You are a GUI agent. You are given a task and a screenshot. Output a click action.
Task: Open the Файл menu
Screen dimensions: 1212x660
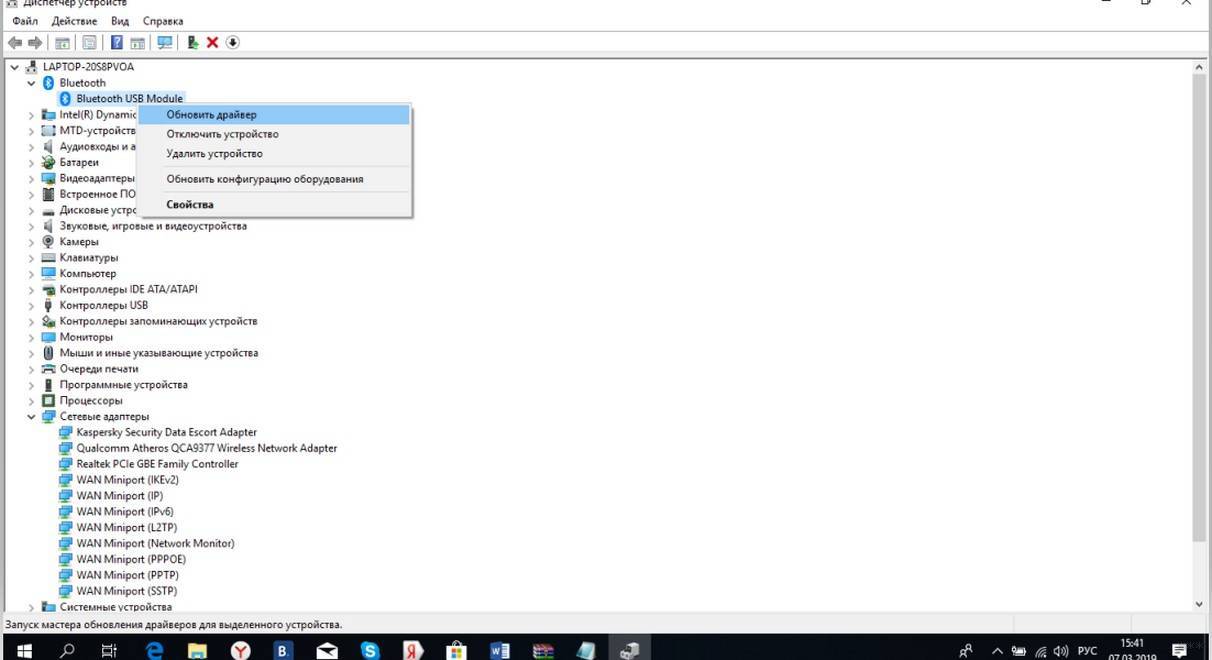coord(25,21)
